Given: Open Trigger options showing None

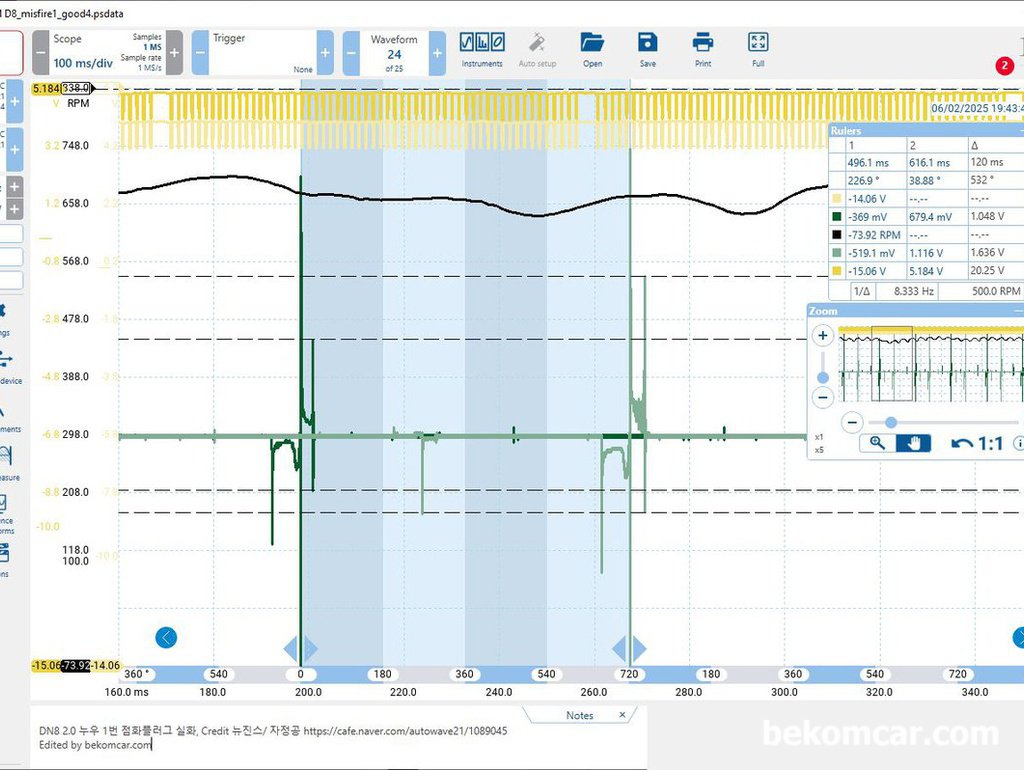Looking at the screenshot, I should 302,69.
